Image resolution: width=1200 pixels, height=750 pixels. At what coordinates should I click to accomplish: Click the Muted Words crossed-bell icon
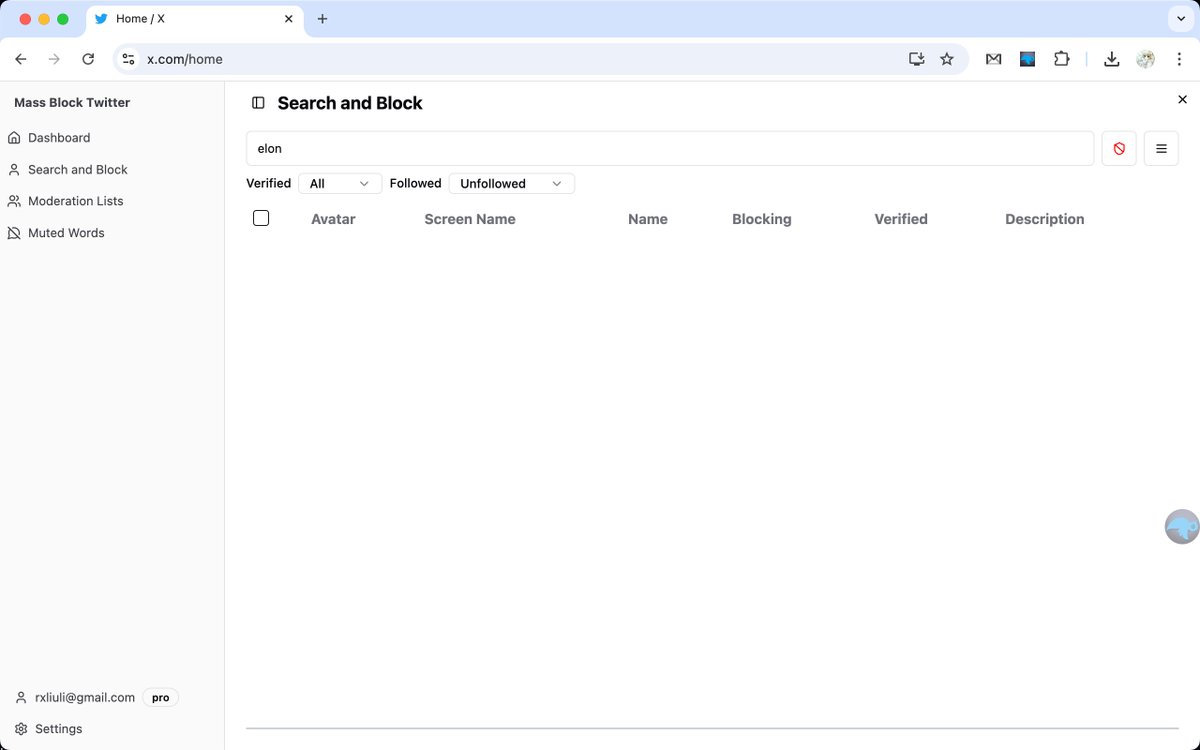(x=14, y=233)
